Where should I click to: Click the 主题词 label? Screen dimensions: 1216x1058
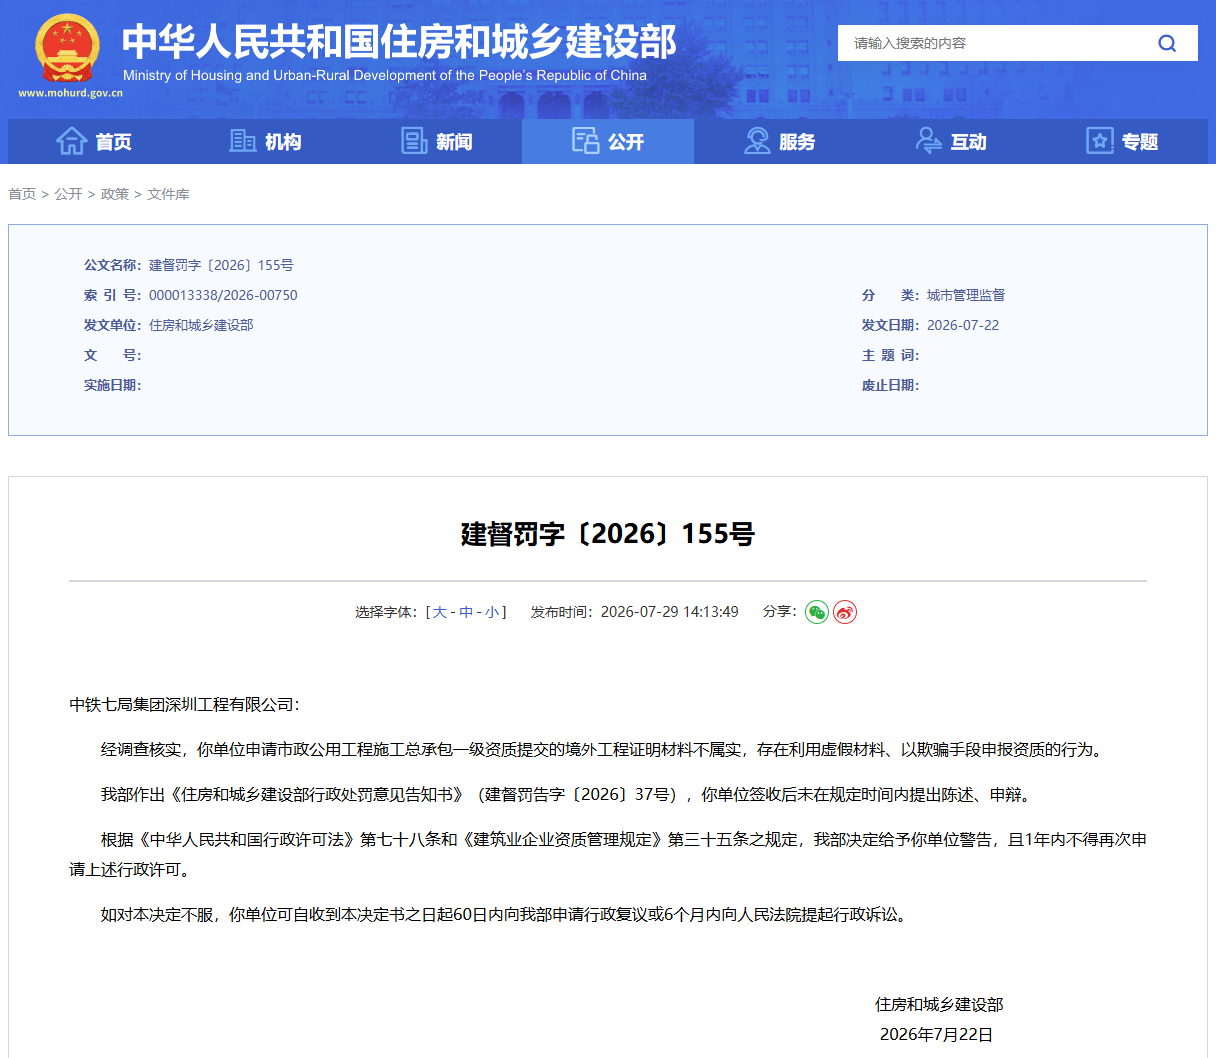coord(890,355)
